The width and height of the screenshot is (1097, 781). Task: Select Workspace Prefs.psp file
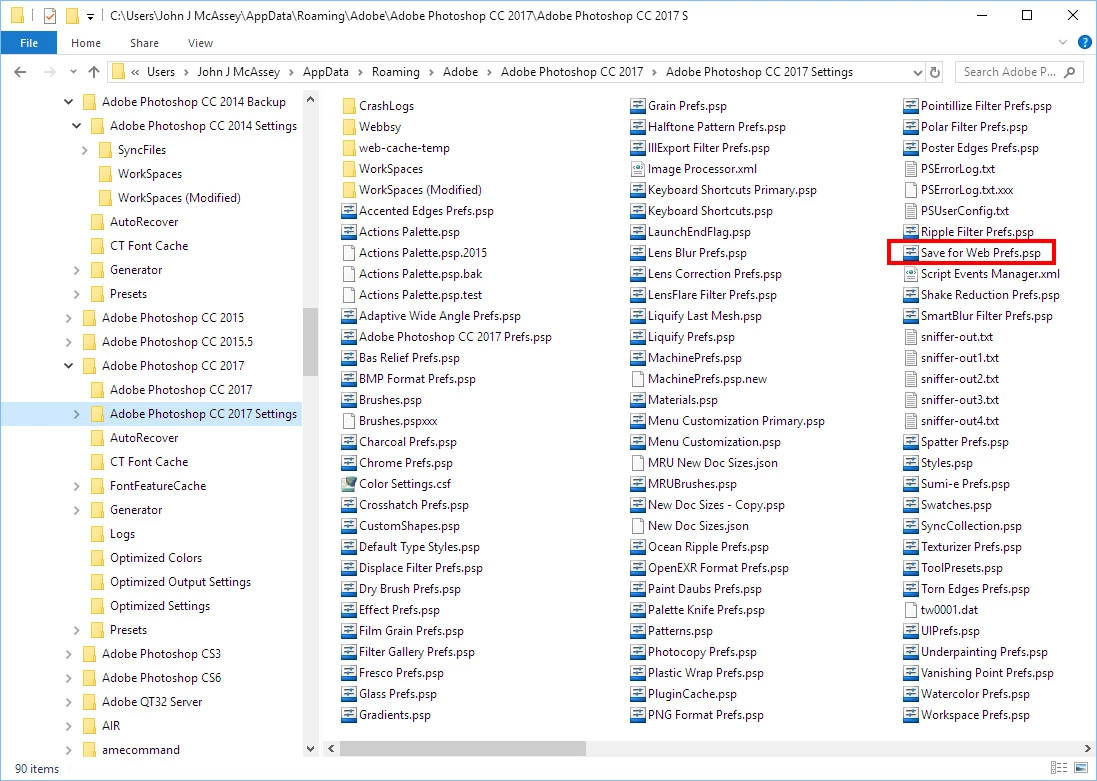point(965,715)
